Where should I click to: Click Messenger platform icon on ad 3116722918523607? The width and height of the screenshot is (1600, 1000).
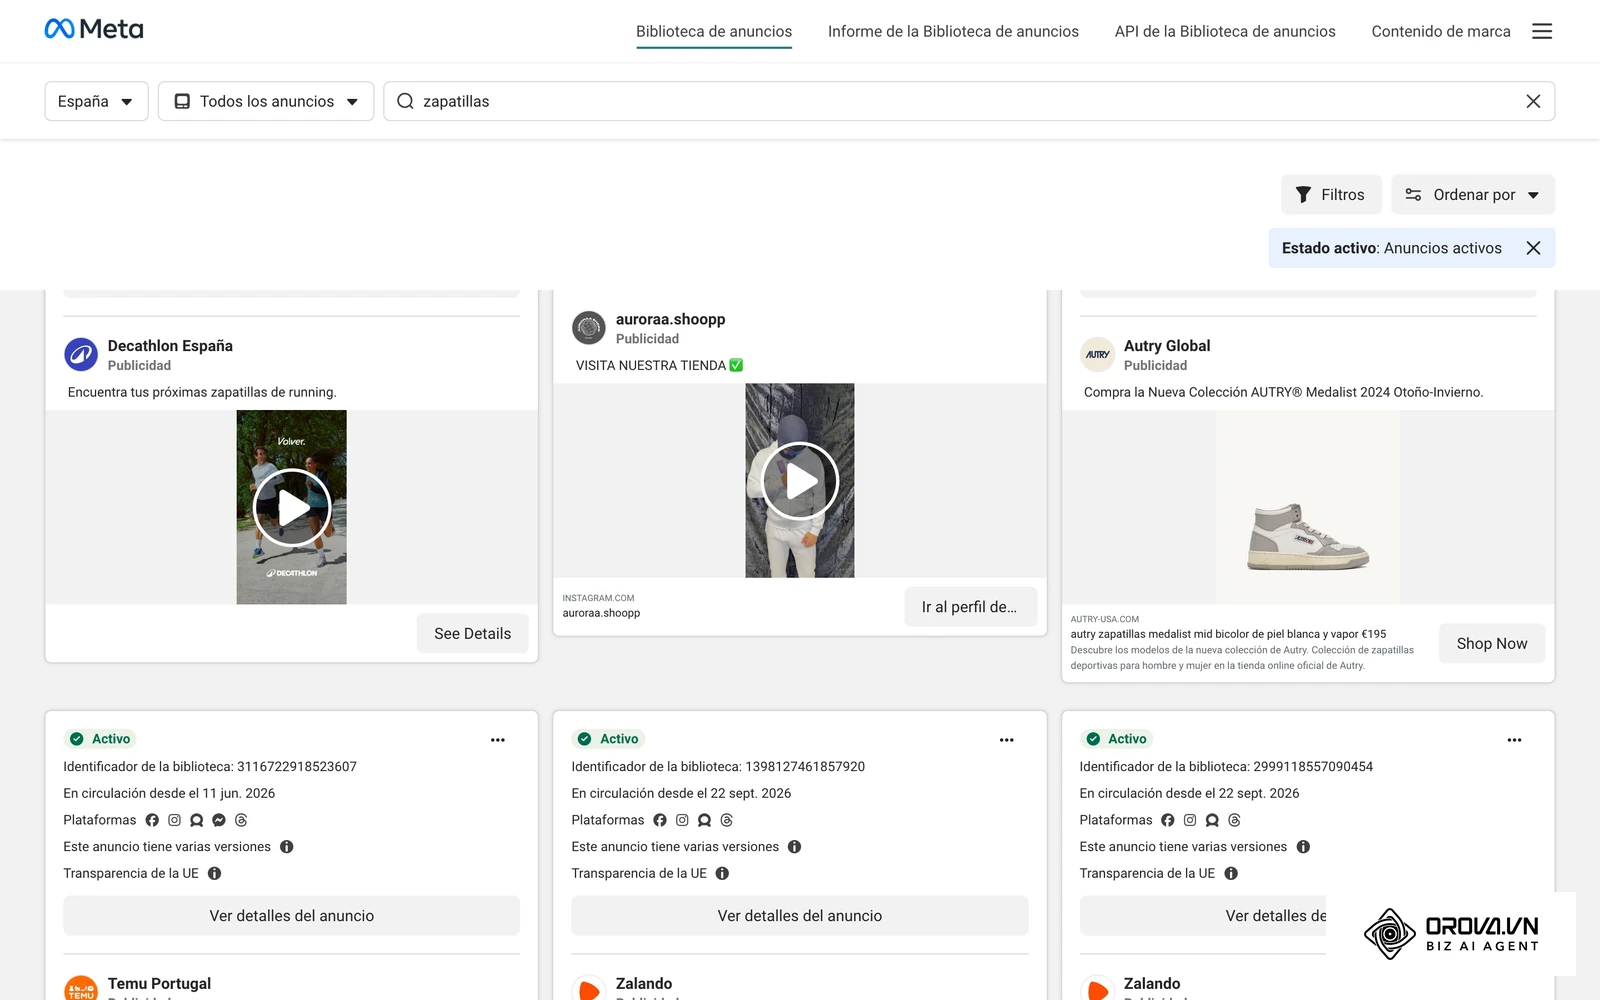[219, 820]
